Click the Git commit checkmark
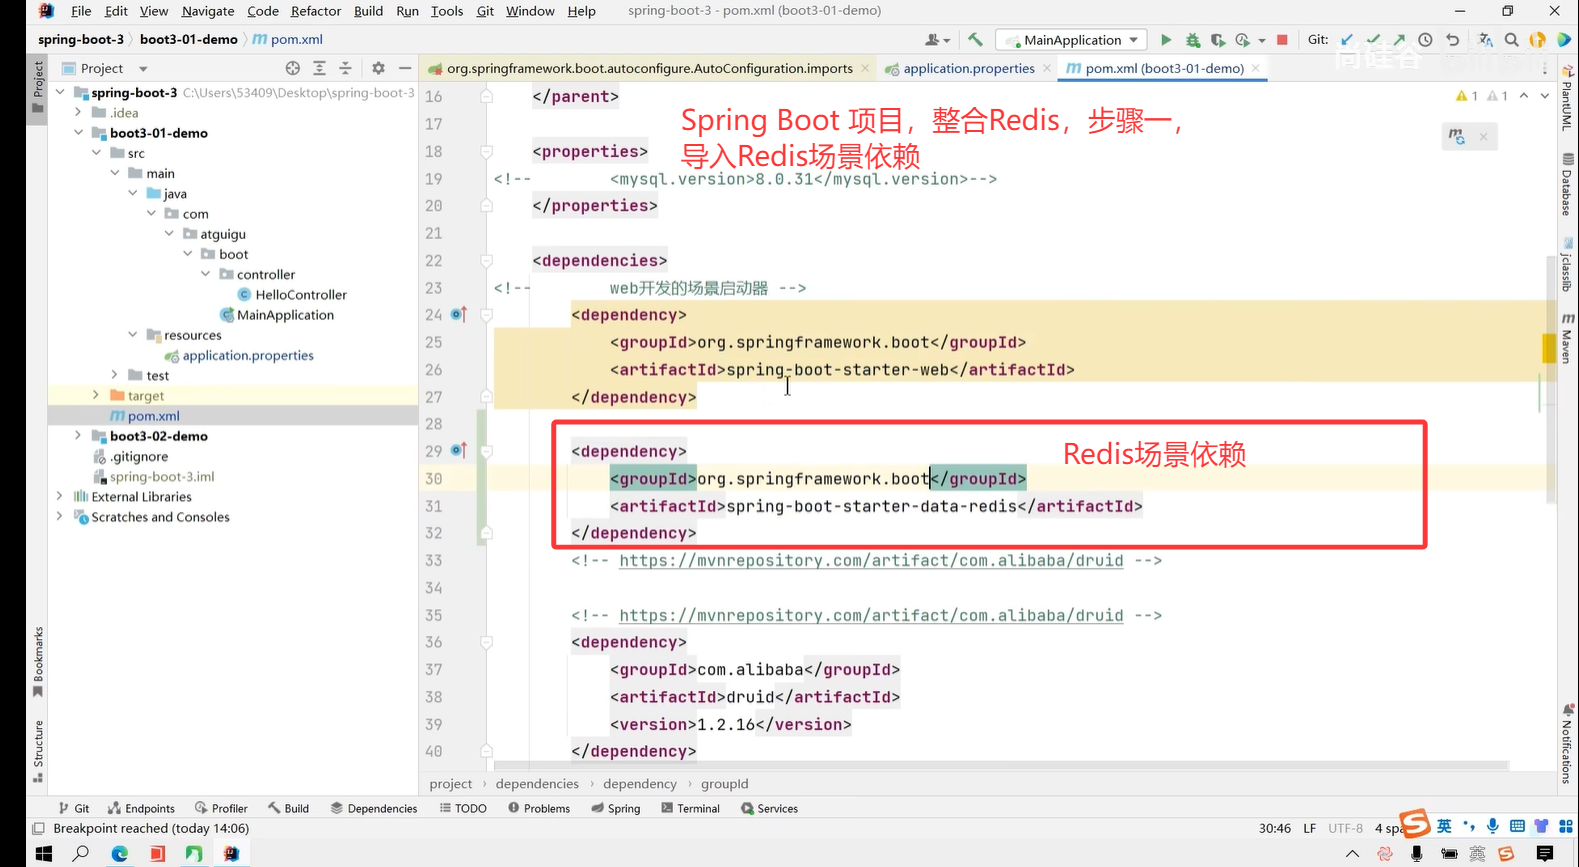 (x=1373, y=40)
